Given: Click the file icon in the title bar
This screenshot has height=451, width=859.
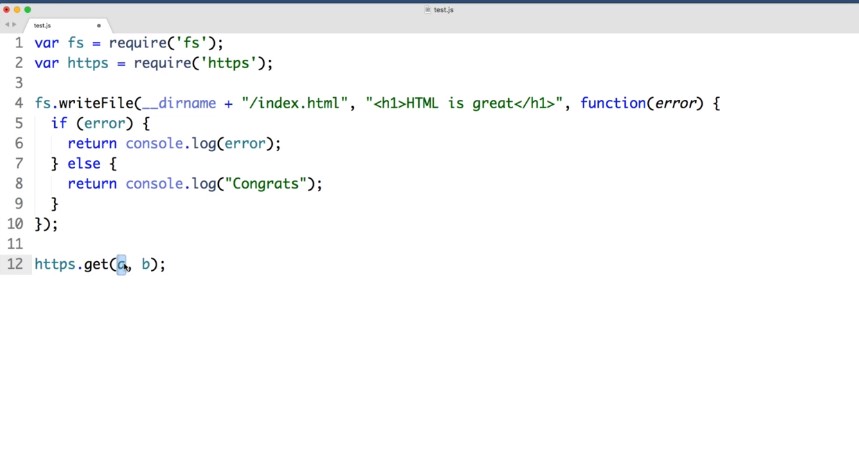Looking at the screenshot, I should coord(428,9).
